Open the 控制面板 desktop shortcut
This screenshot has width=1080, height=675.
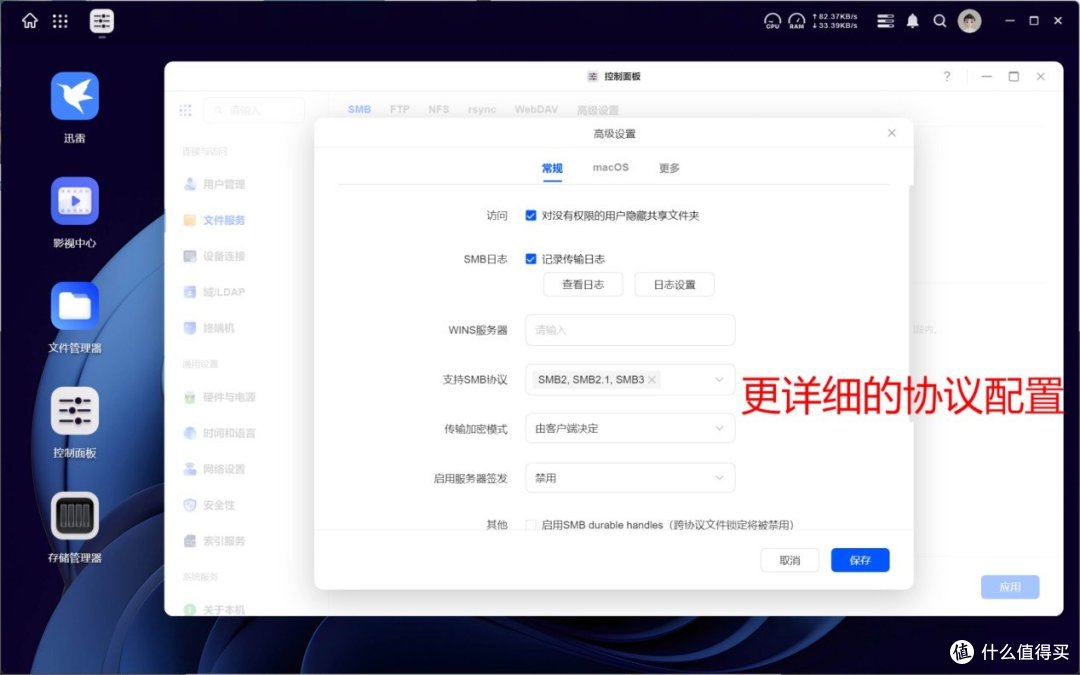coord(74,411)
